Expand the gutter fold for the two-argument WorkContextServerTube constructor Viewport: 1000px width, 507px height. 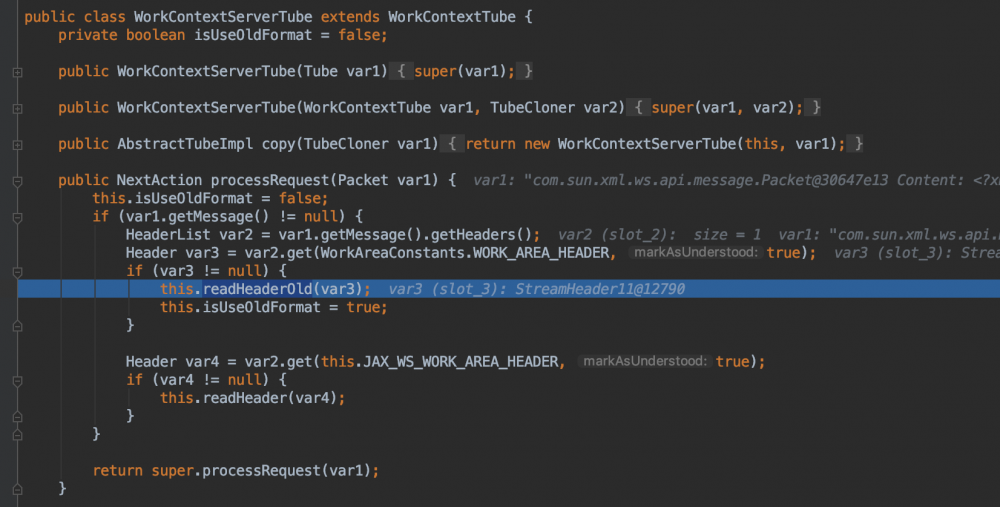[x=17, y=109]
